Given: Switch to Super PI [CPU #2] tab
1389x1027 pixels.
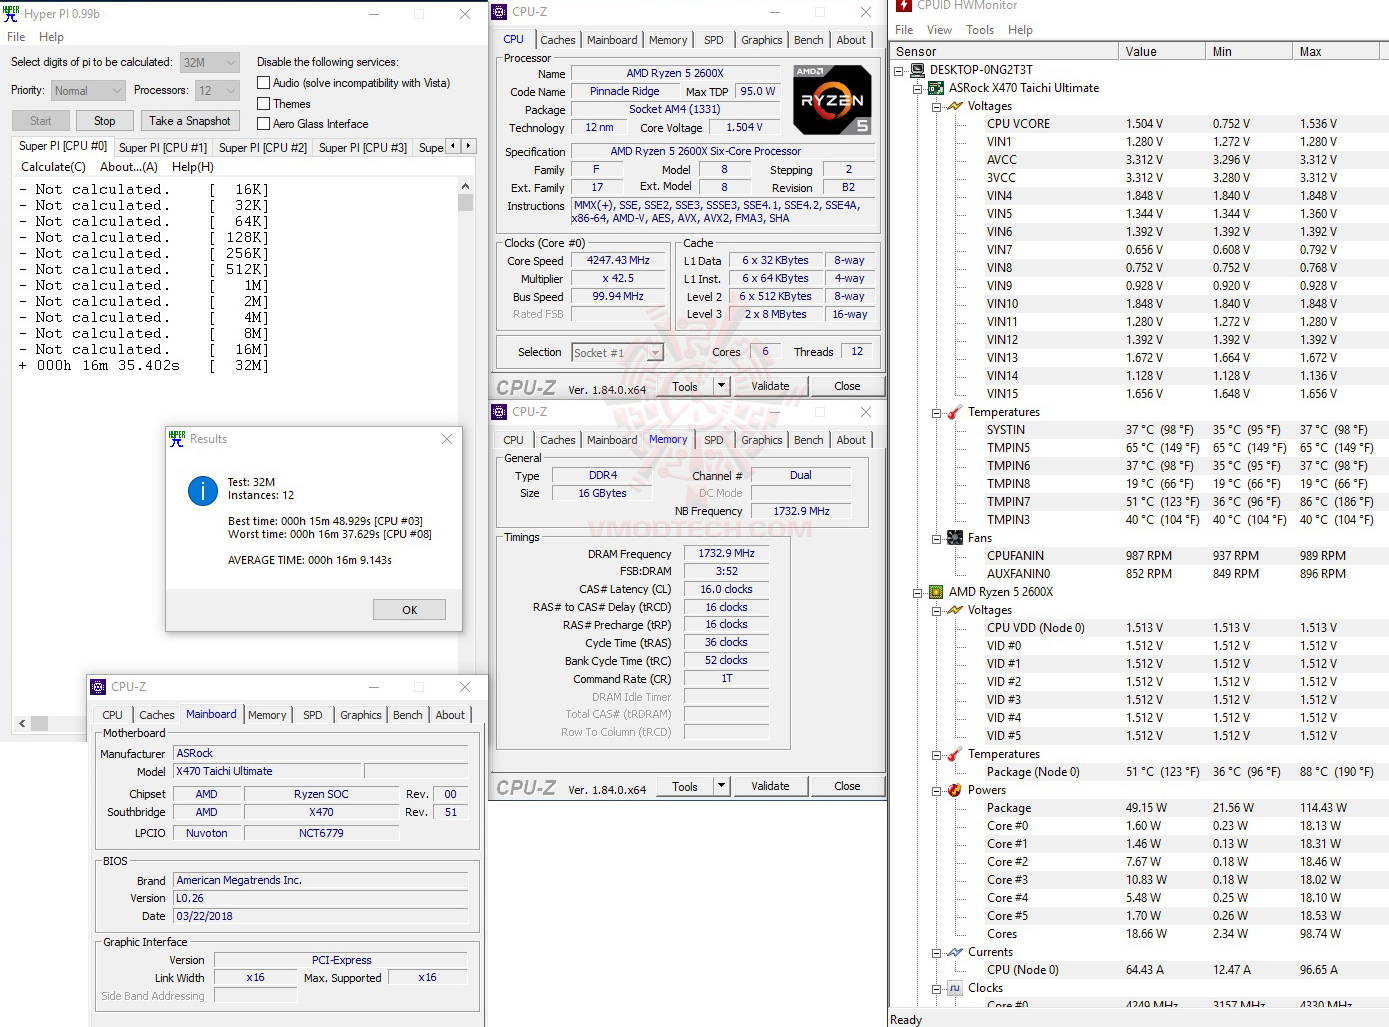Looking at the screenshot, I should [x=263, y=147].
